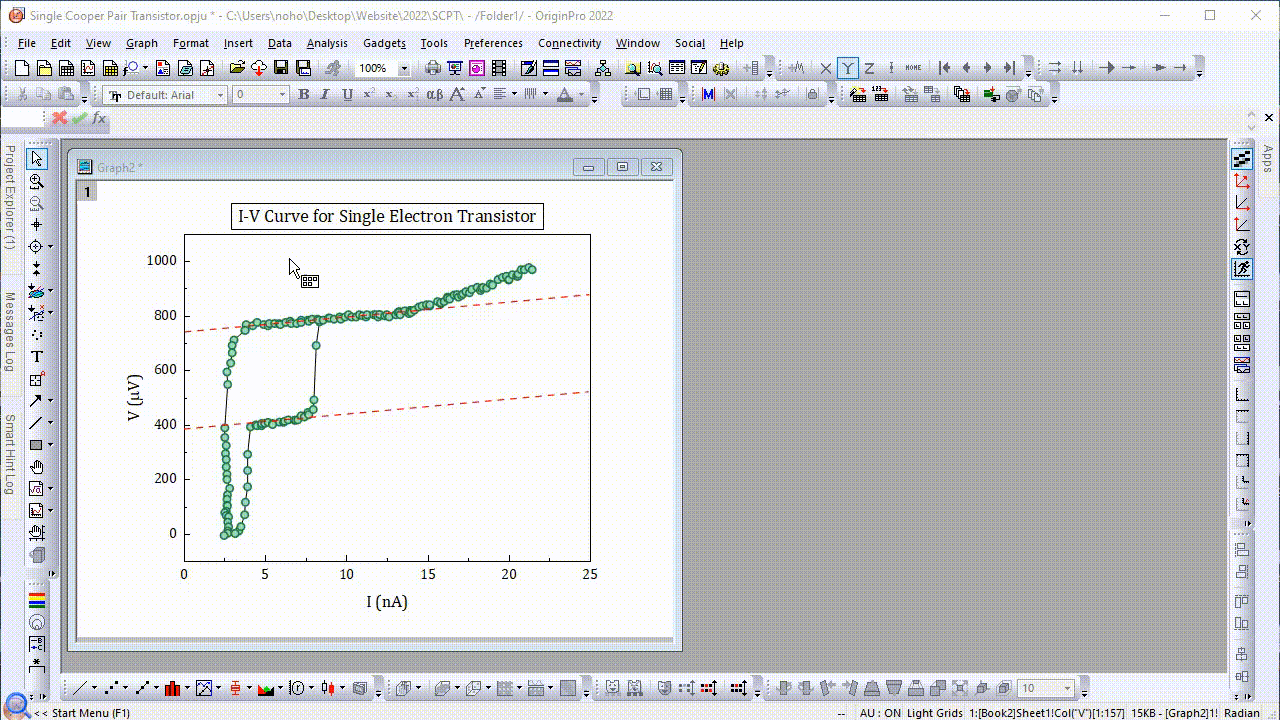Open the Preferences menu
The image size is (1280, 720).
[x=493, y=43]
